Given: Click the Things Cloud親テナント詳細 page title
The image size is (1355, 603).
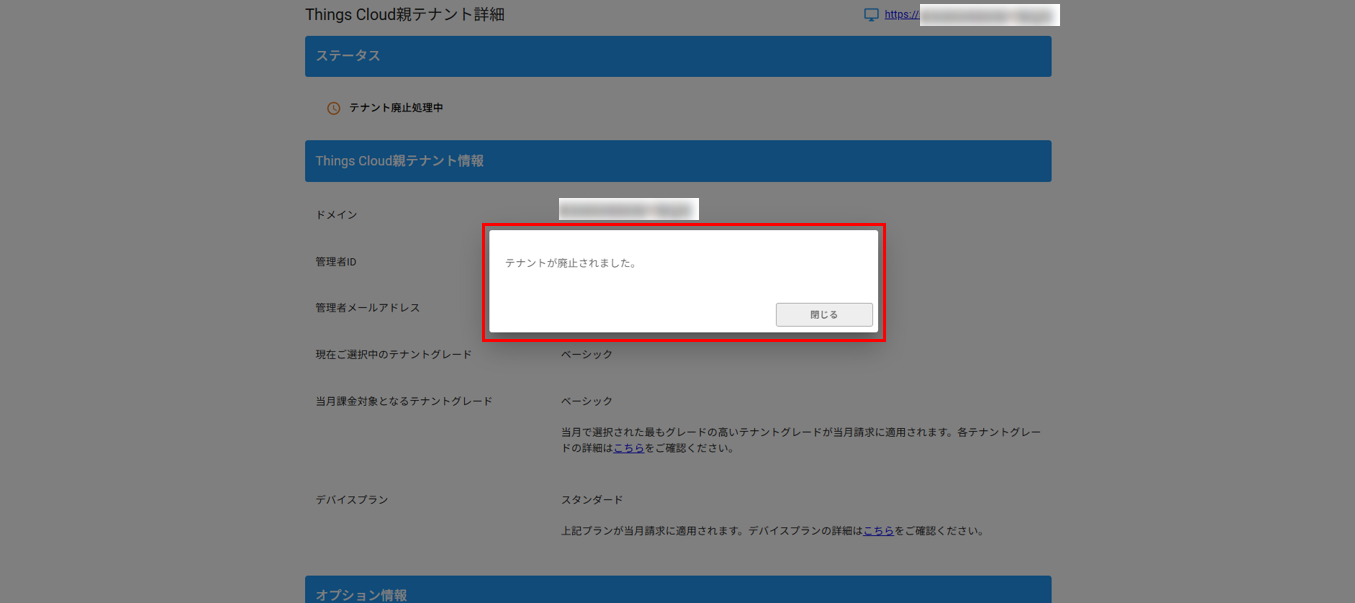Looking at the screenshot, I should [404, 14].
